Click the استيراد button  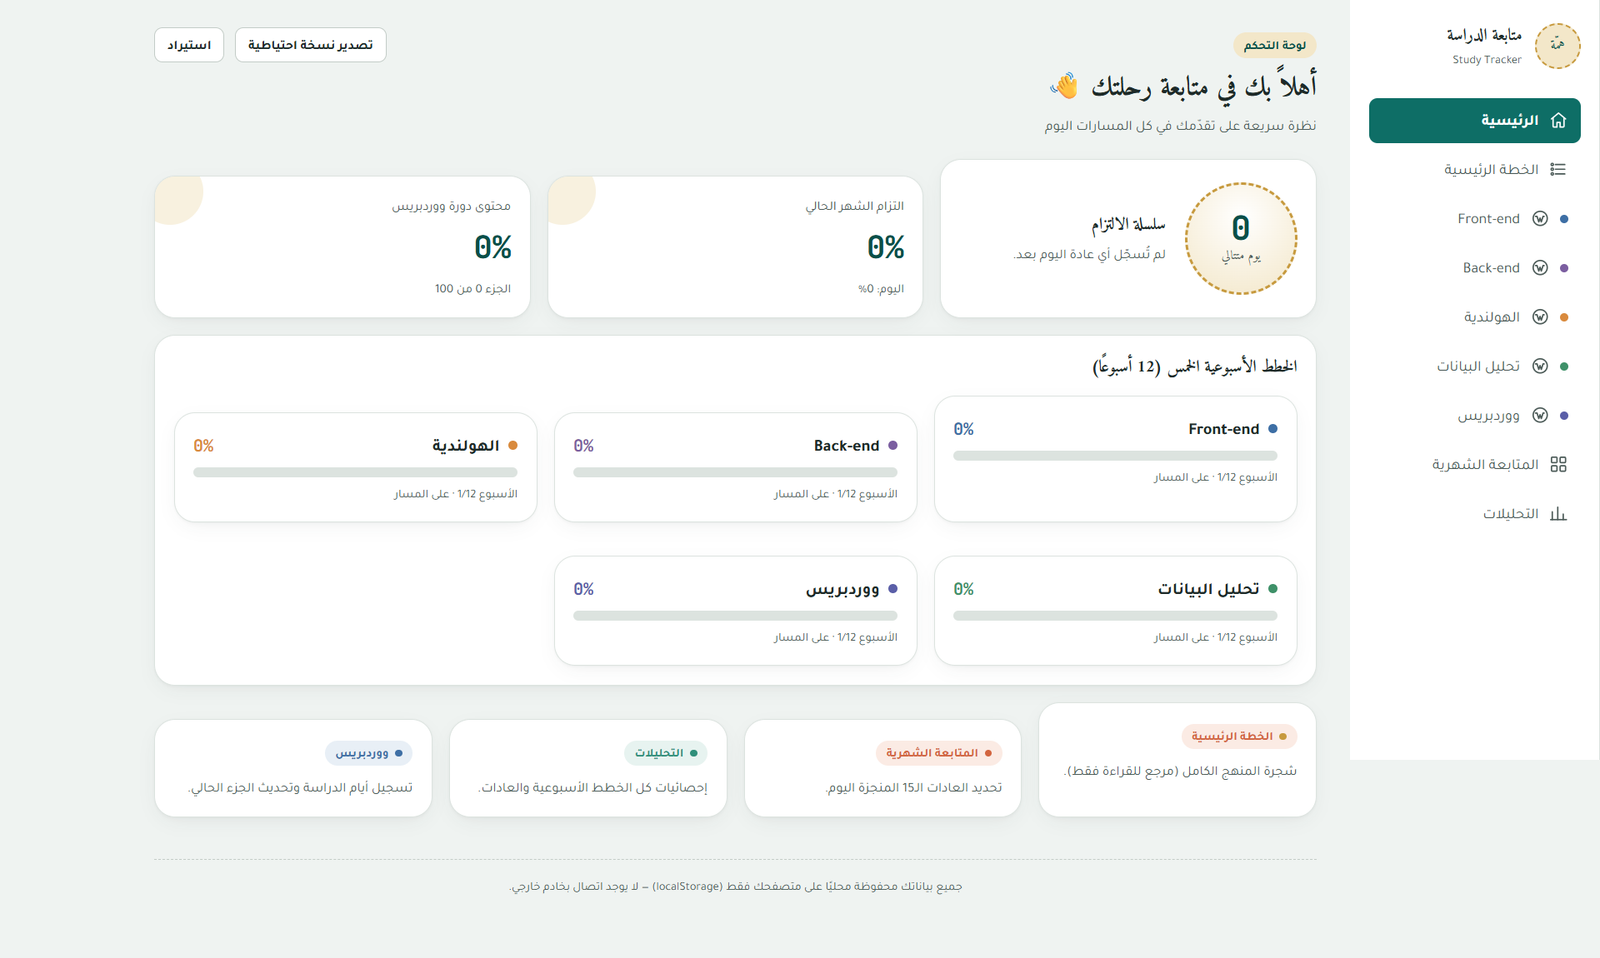pos(189,45)
